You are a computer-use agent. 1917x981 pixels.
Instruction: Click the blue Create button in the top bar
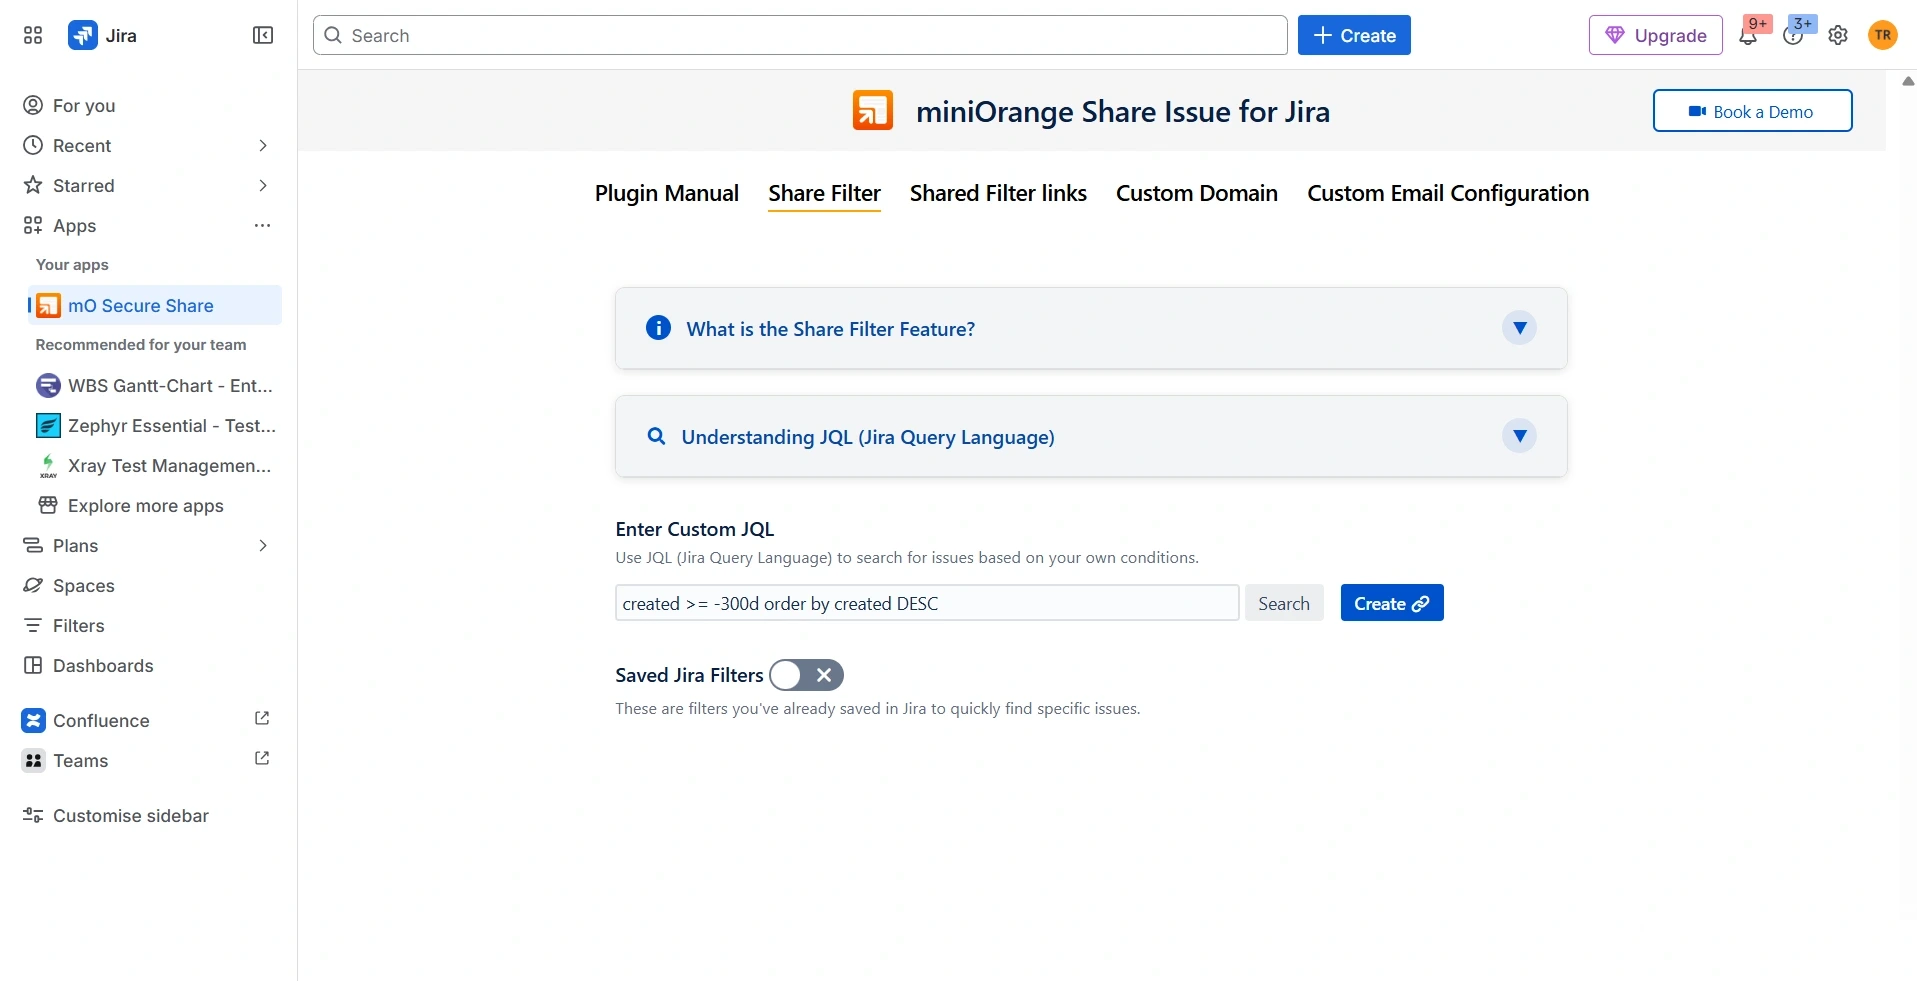1354,35
